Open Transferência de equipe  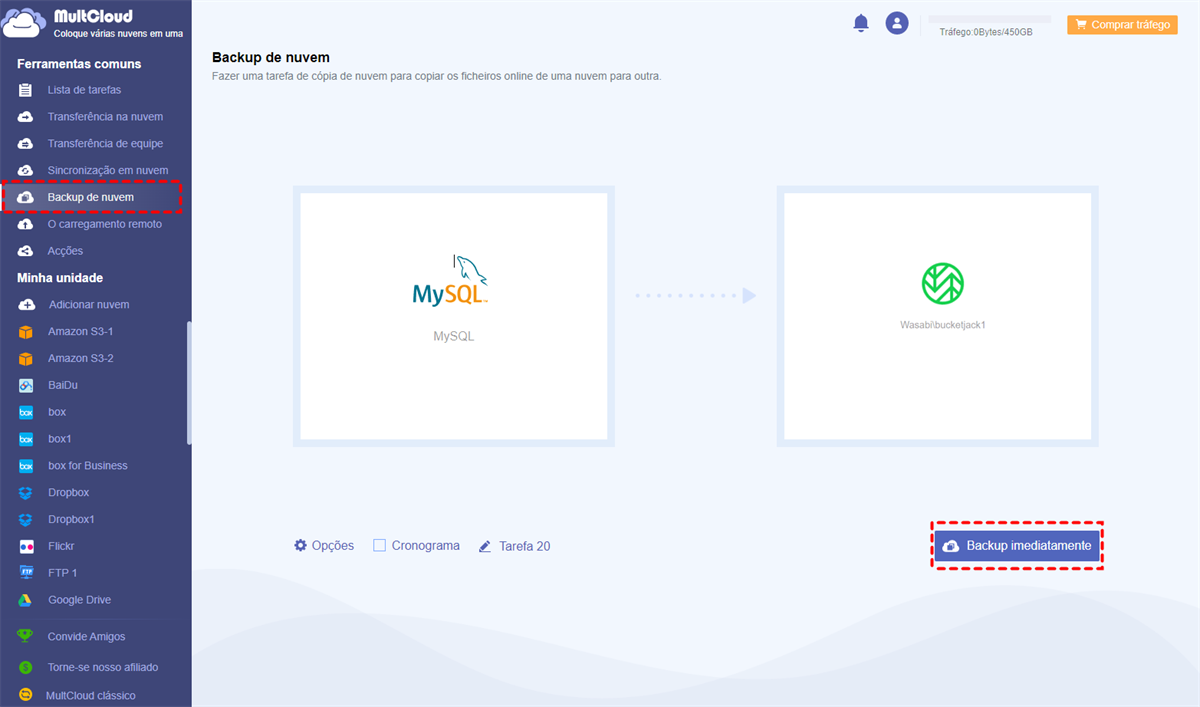(105, 144)
